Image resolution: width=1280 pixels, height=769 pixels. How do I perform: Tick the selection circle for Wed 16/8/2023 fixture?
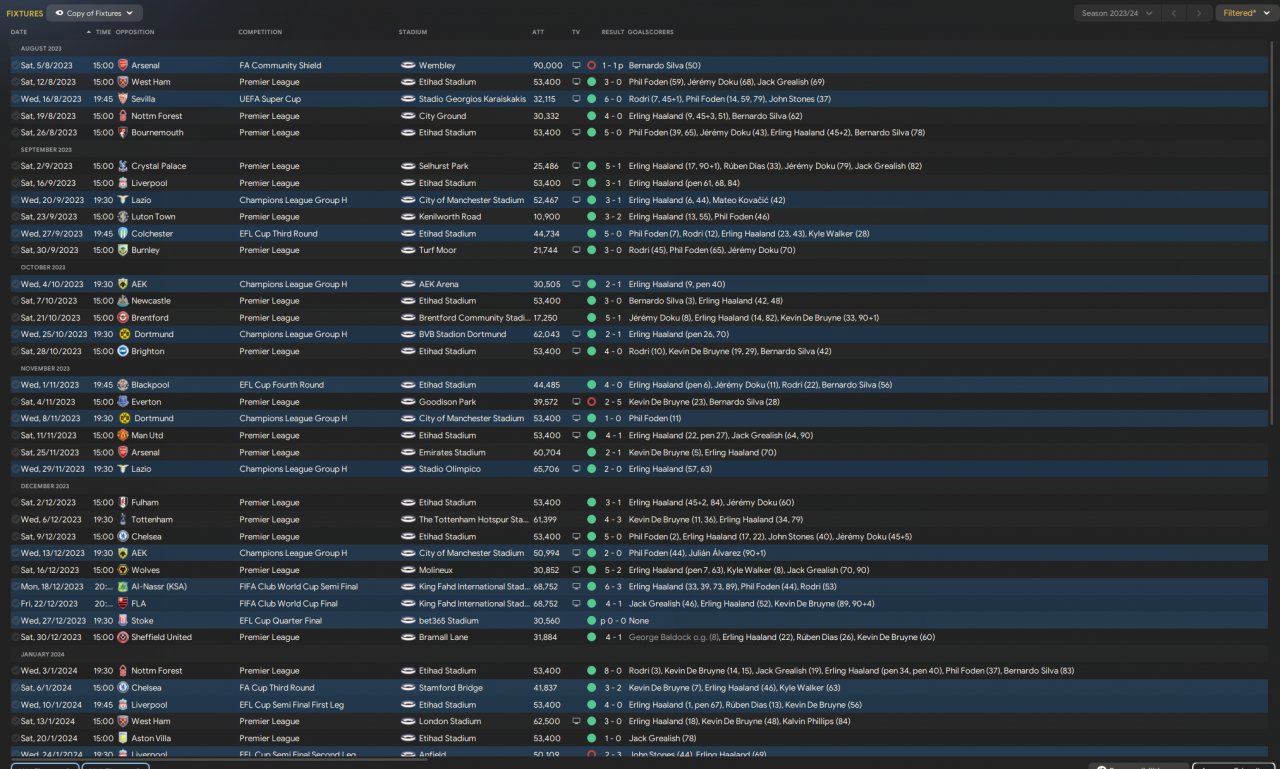(x=15, y=99)
